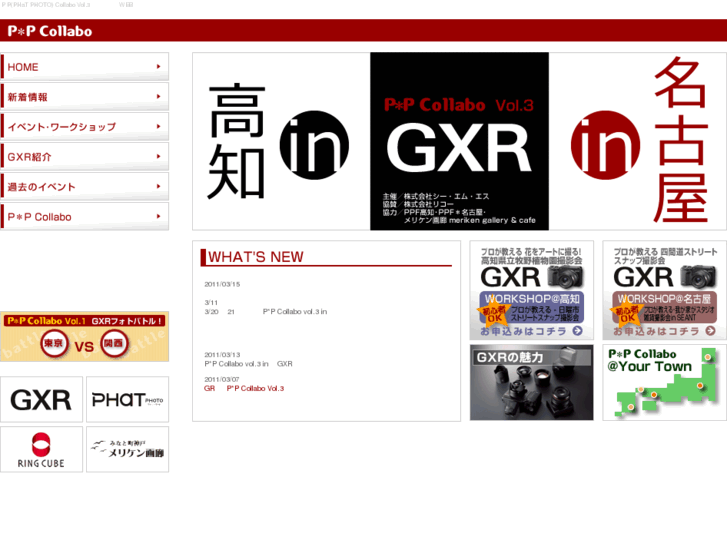Viewport: 727px width, 545px height.
Task: Open the 過去のイベント menu item
Action: (84, 186)
